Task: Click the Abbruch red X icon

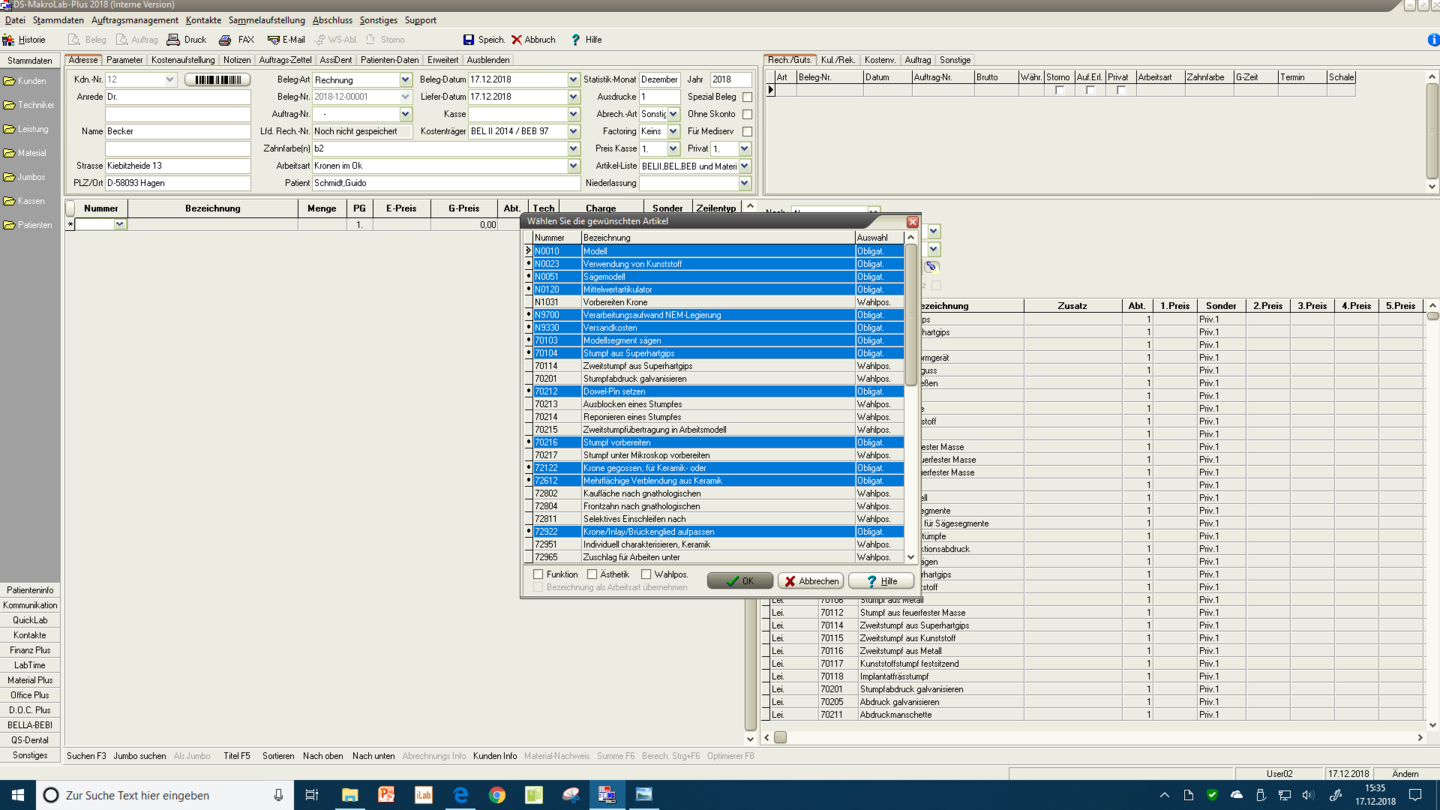Action: [516, 40]
